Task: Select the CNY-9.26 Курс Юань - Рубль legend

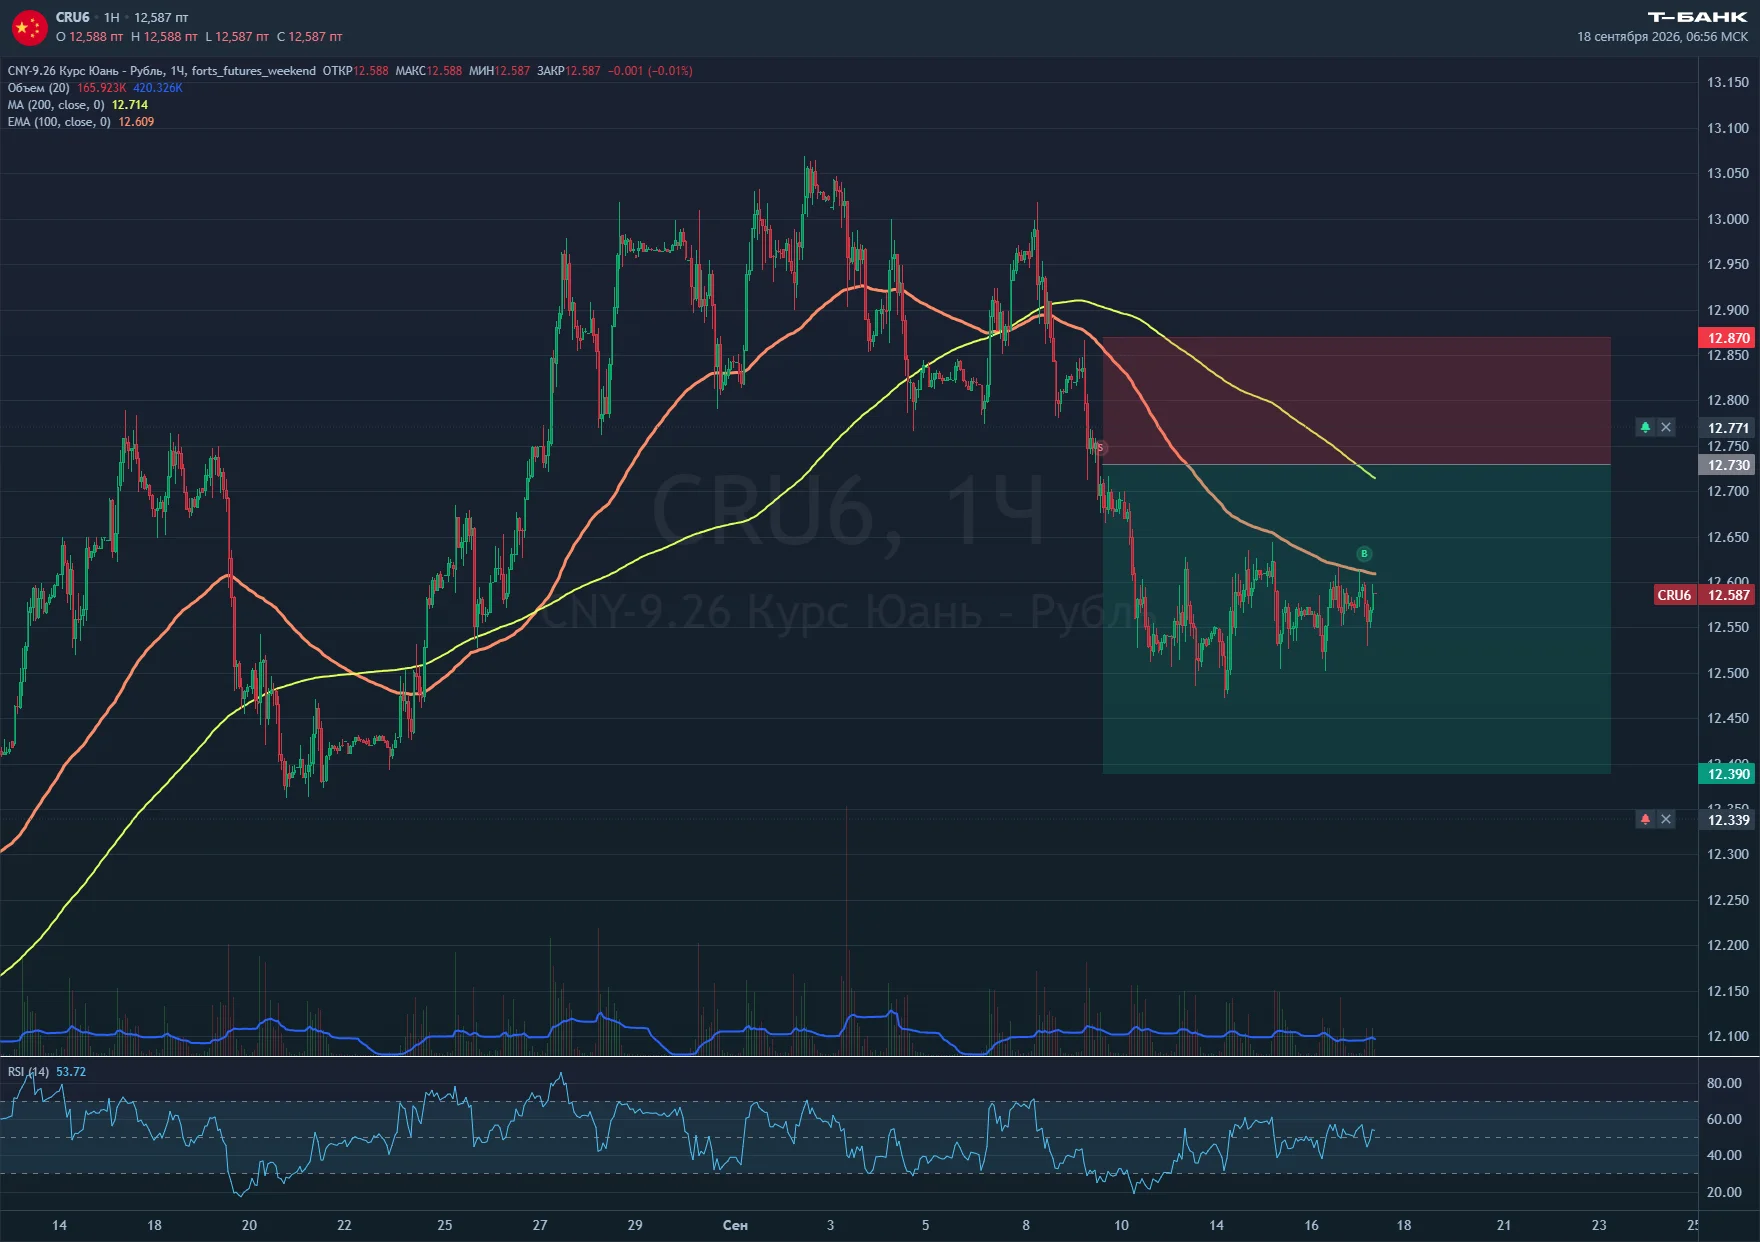Action: [x=161, y=71]
